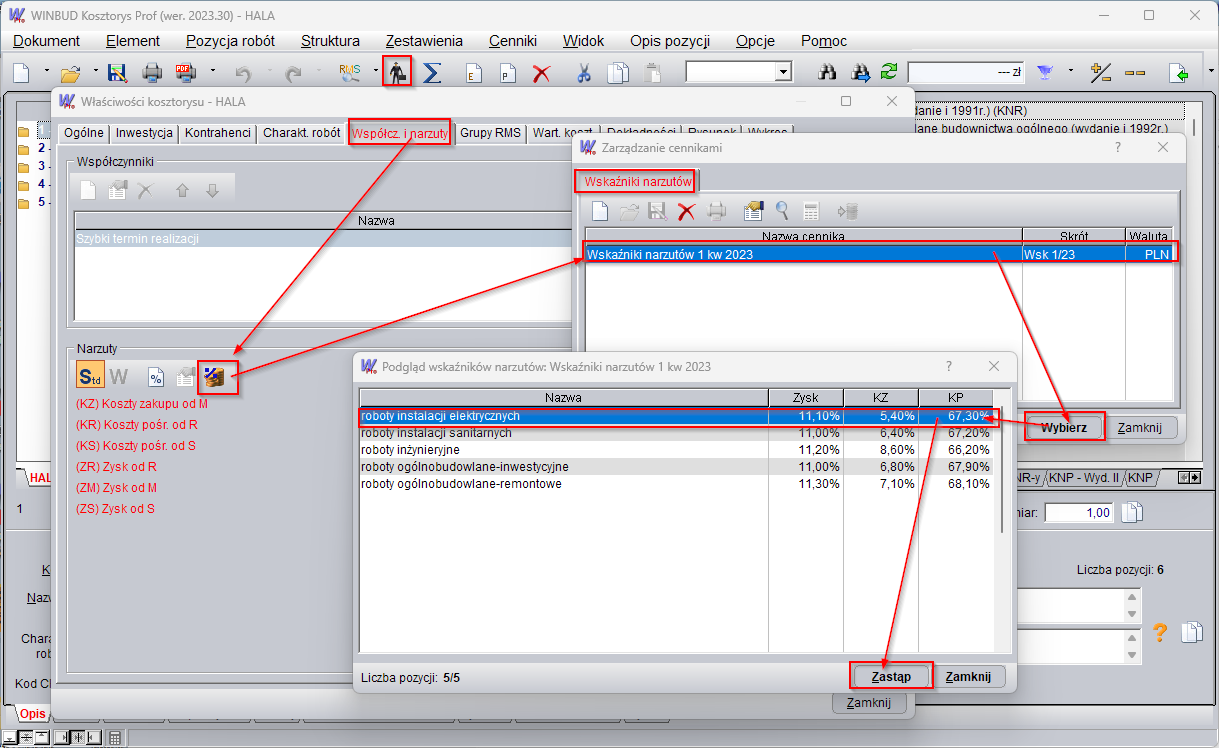1219x748 pixels.
Task: Click the Opis tab at bottom left
Action: (33, 713)
